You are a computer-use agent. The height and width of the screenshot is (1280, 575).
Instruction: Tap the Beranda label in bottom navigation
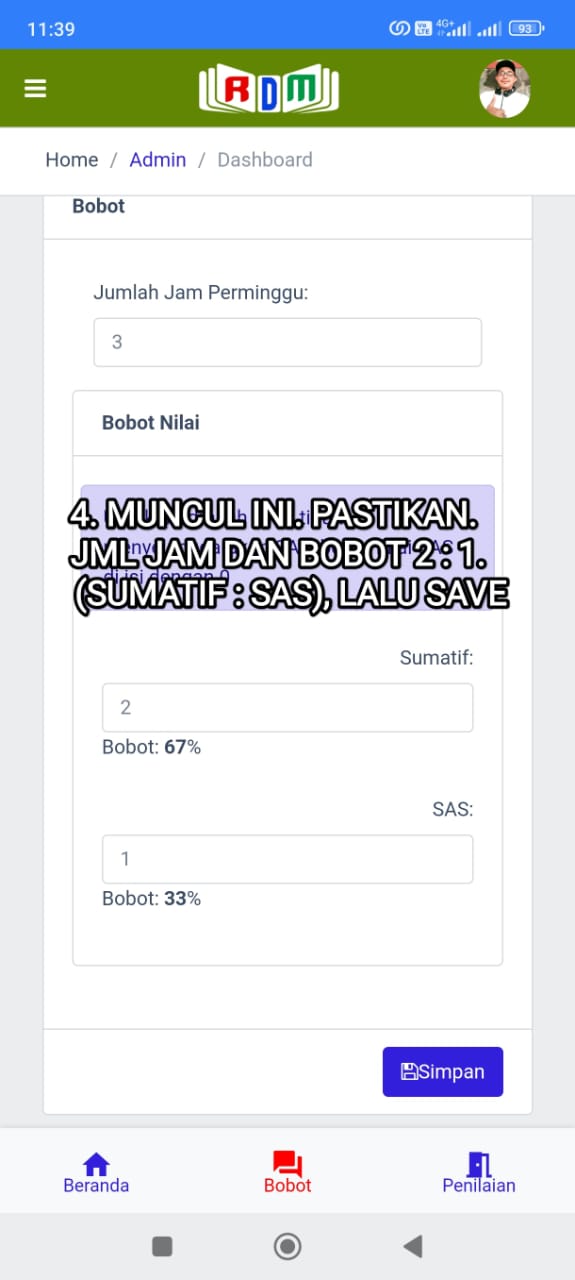tap(96, 1186)
